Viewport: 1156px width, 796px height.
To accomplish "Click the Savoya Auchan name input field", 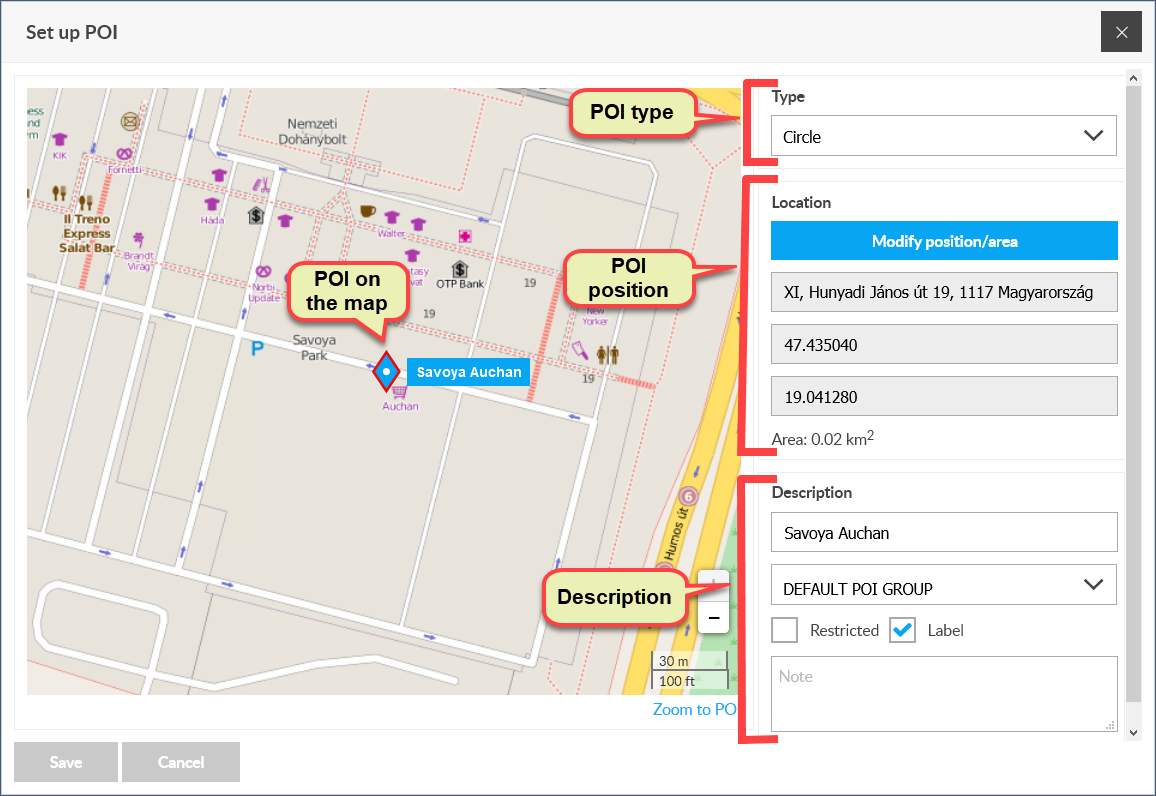I will (944, 532).
